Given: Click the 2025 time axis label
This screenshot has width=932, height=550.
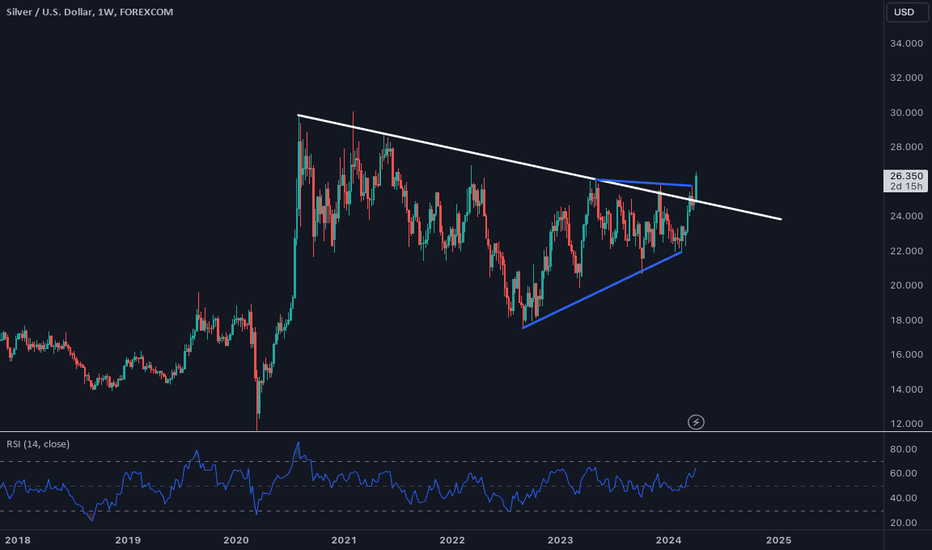Looking at the screenshot, I should [x=779, y=540].
